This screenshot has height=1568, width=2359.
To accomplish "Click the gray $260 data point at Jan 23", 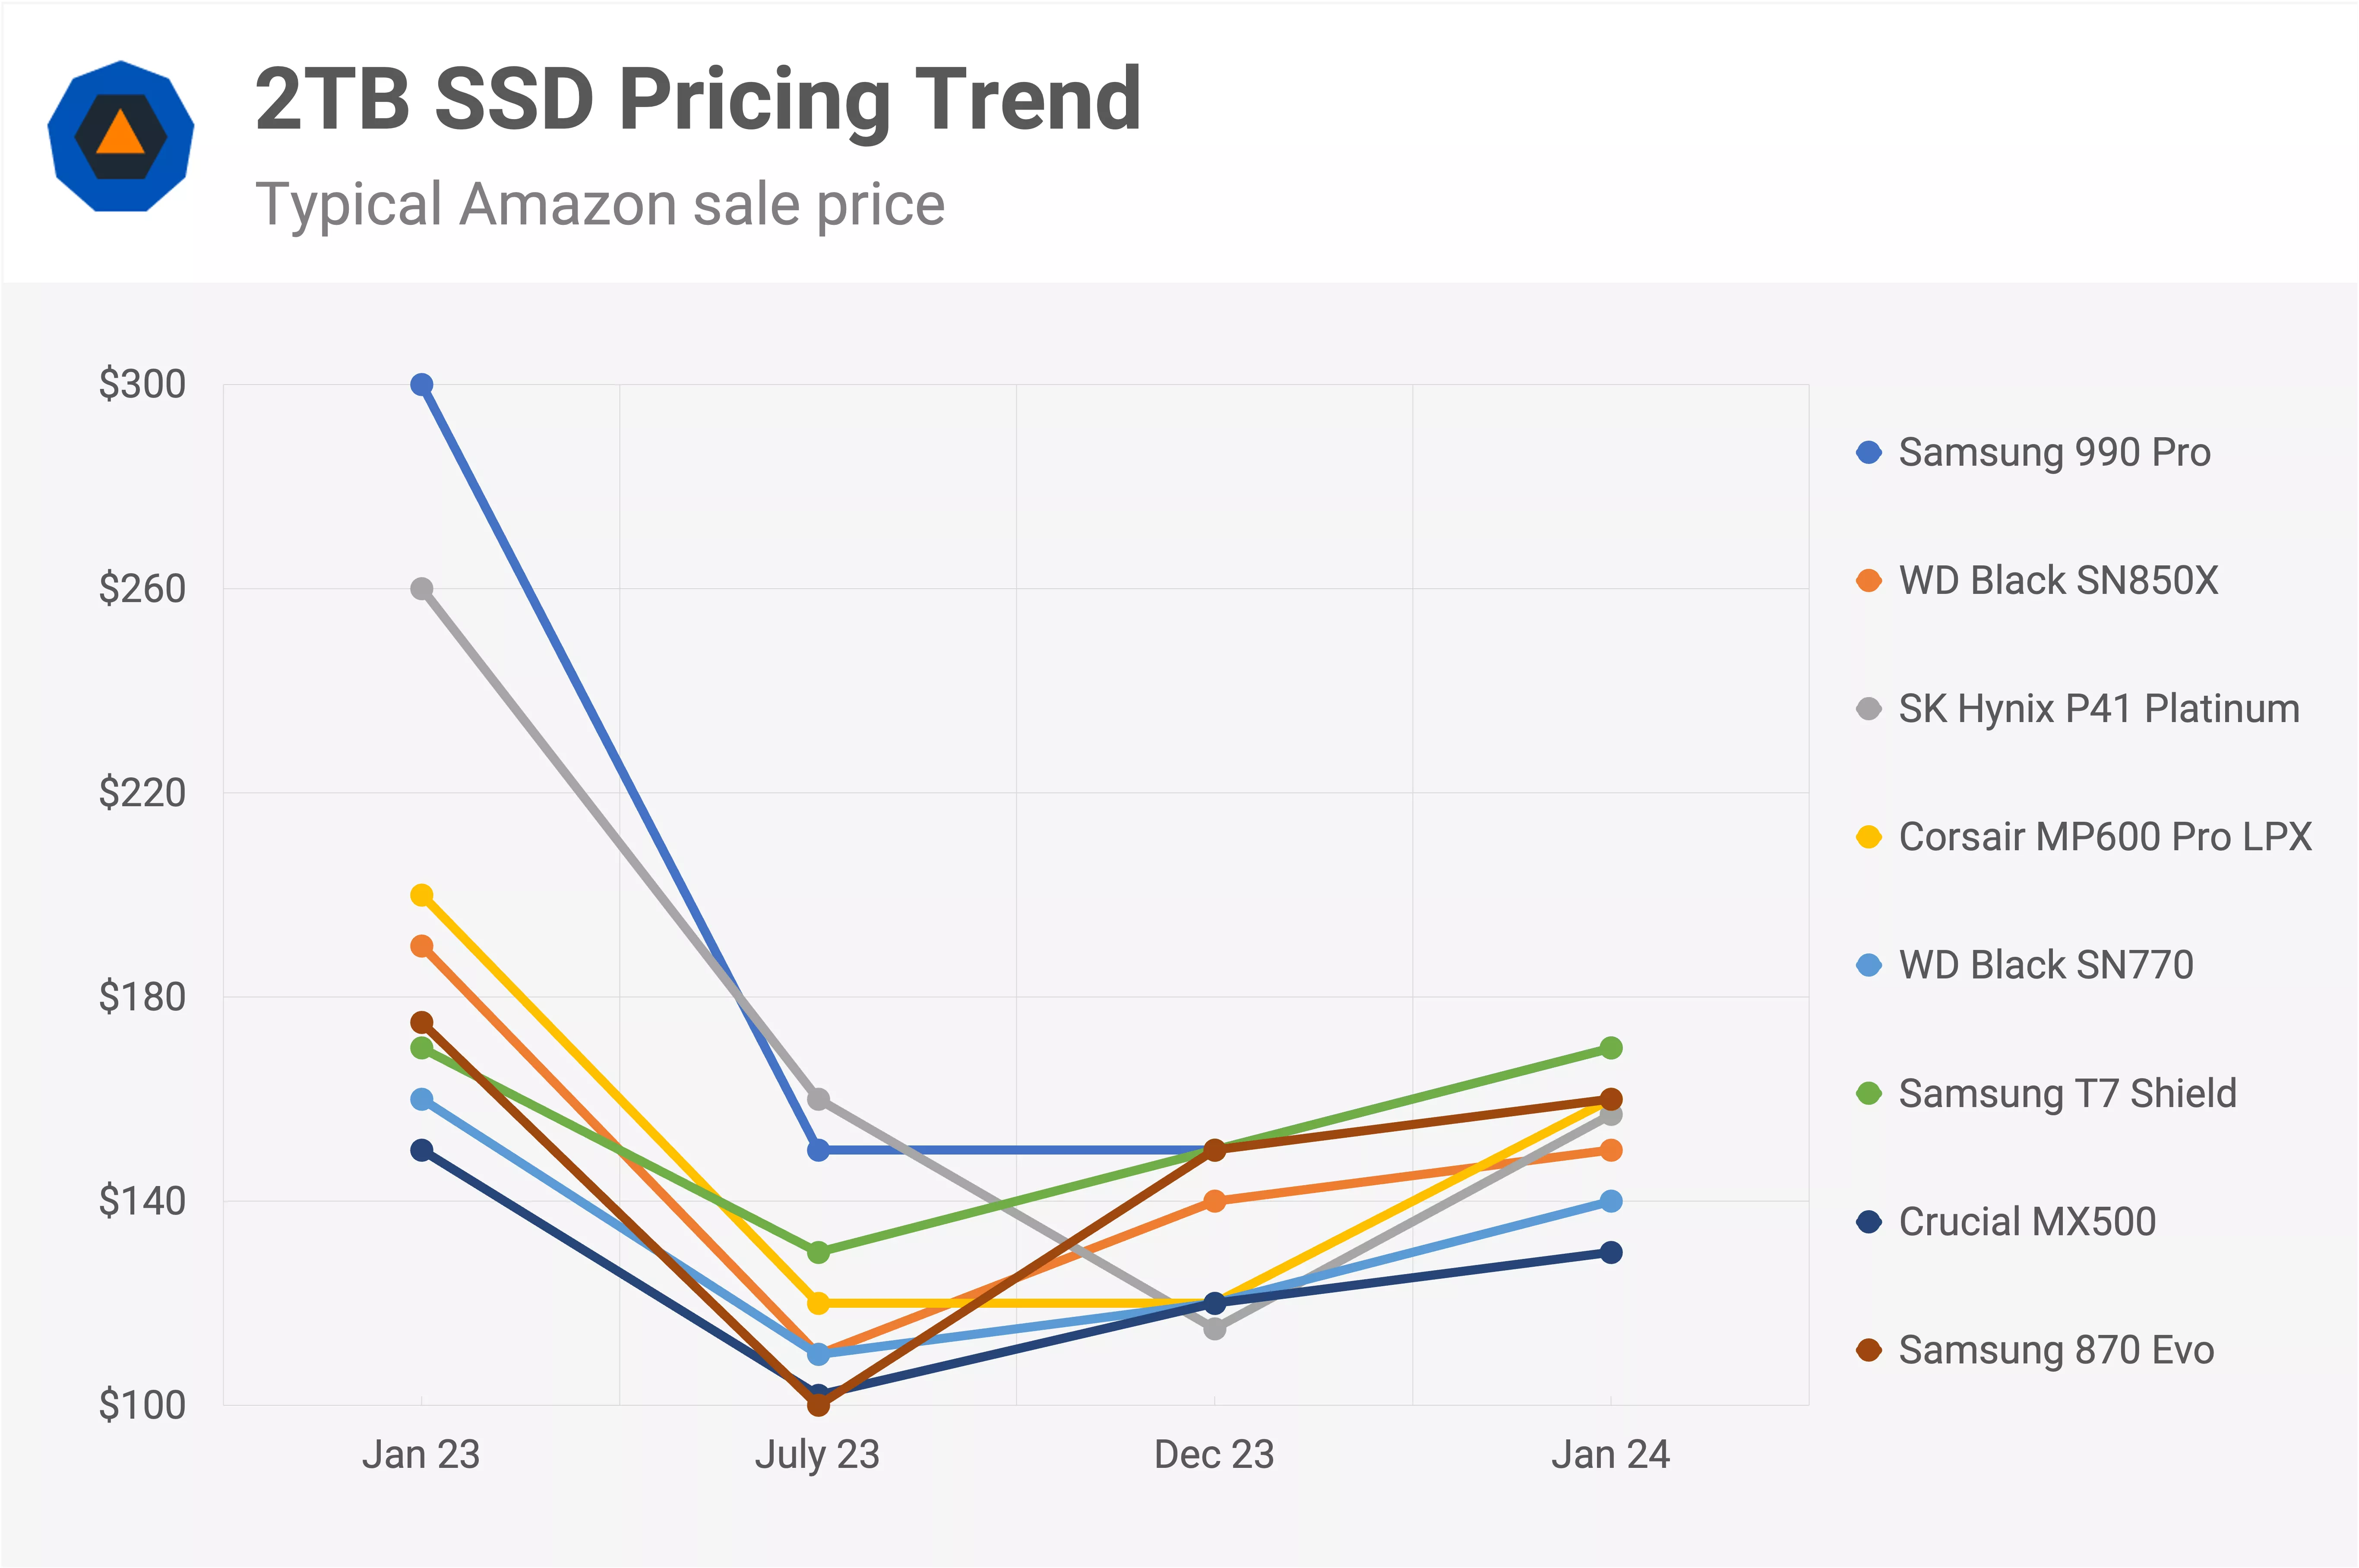I will point(422,589).
